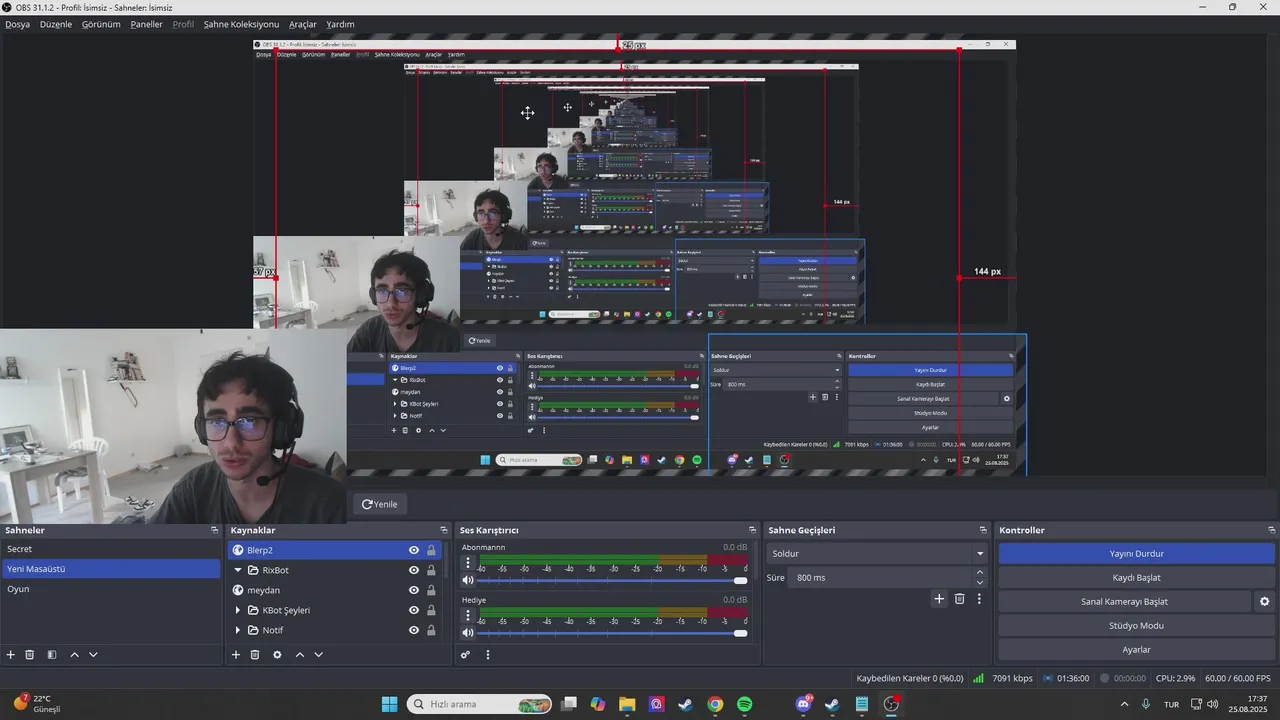Add a source with plus icon in Kaynaklar

pos(236,655)
